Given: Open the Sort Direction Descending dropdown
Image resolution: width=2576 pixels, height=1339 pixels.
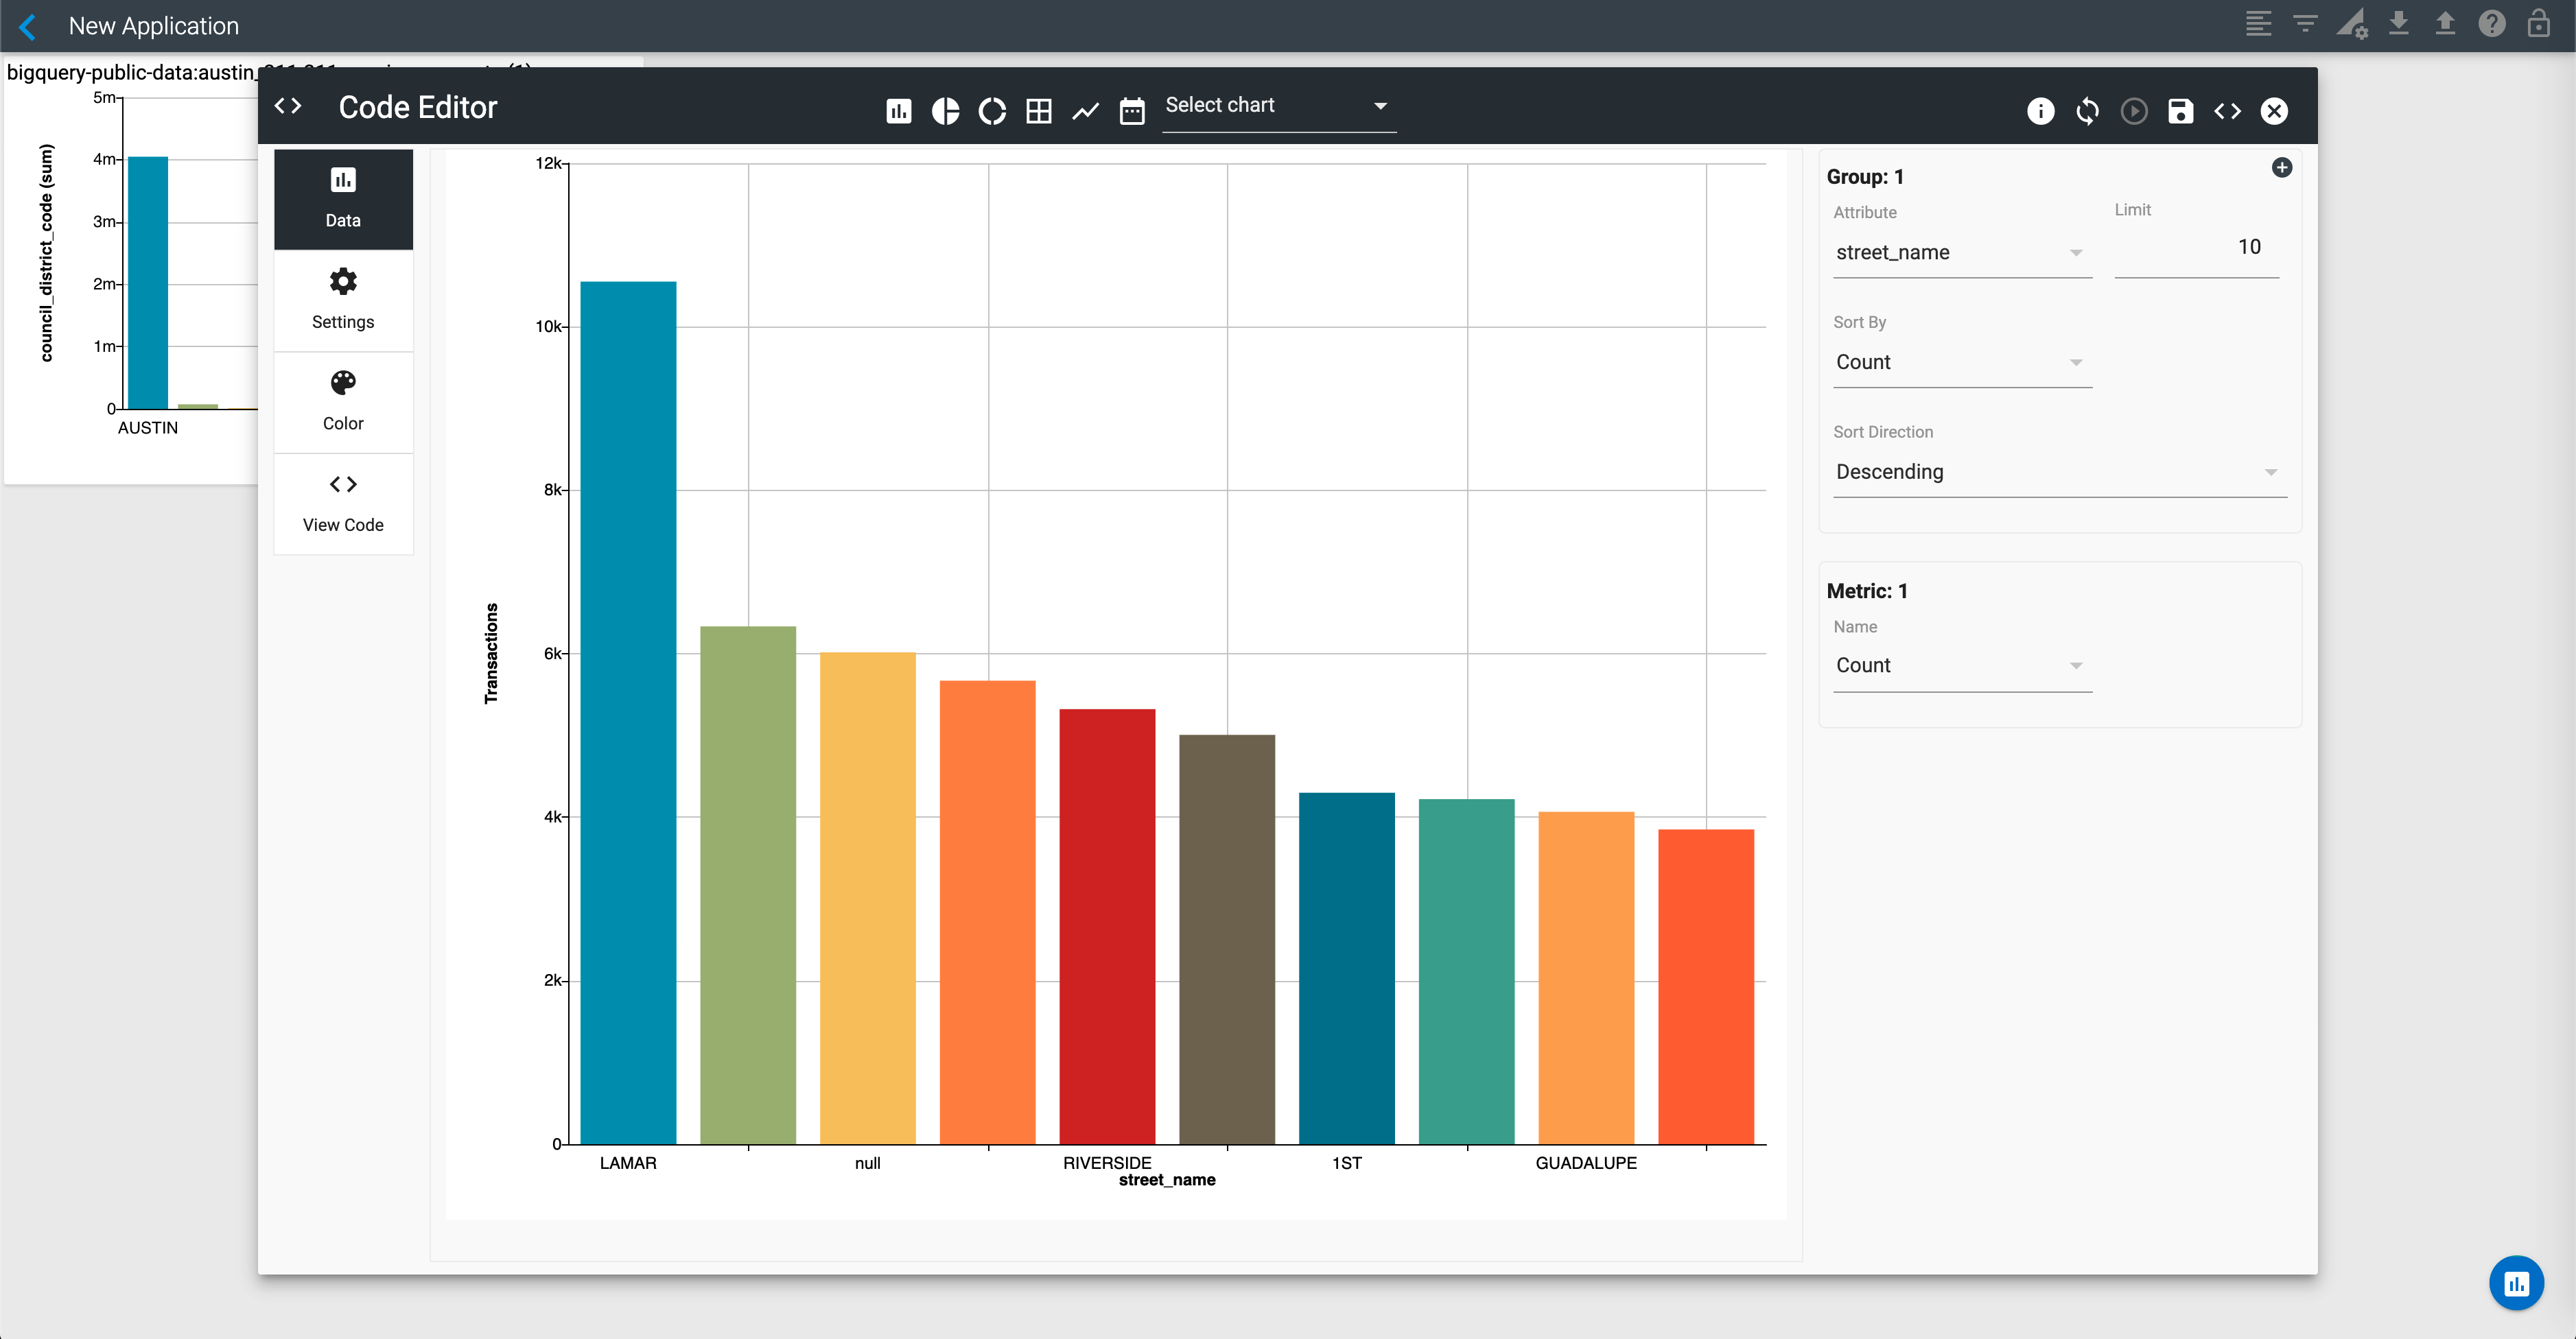Looking at the screenshot, I should 2060,472.
